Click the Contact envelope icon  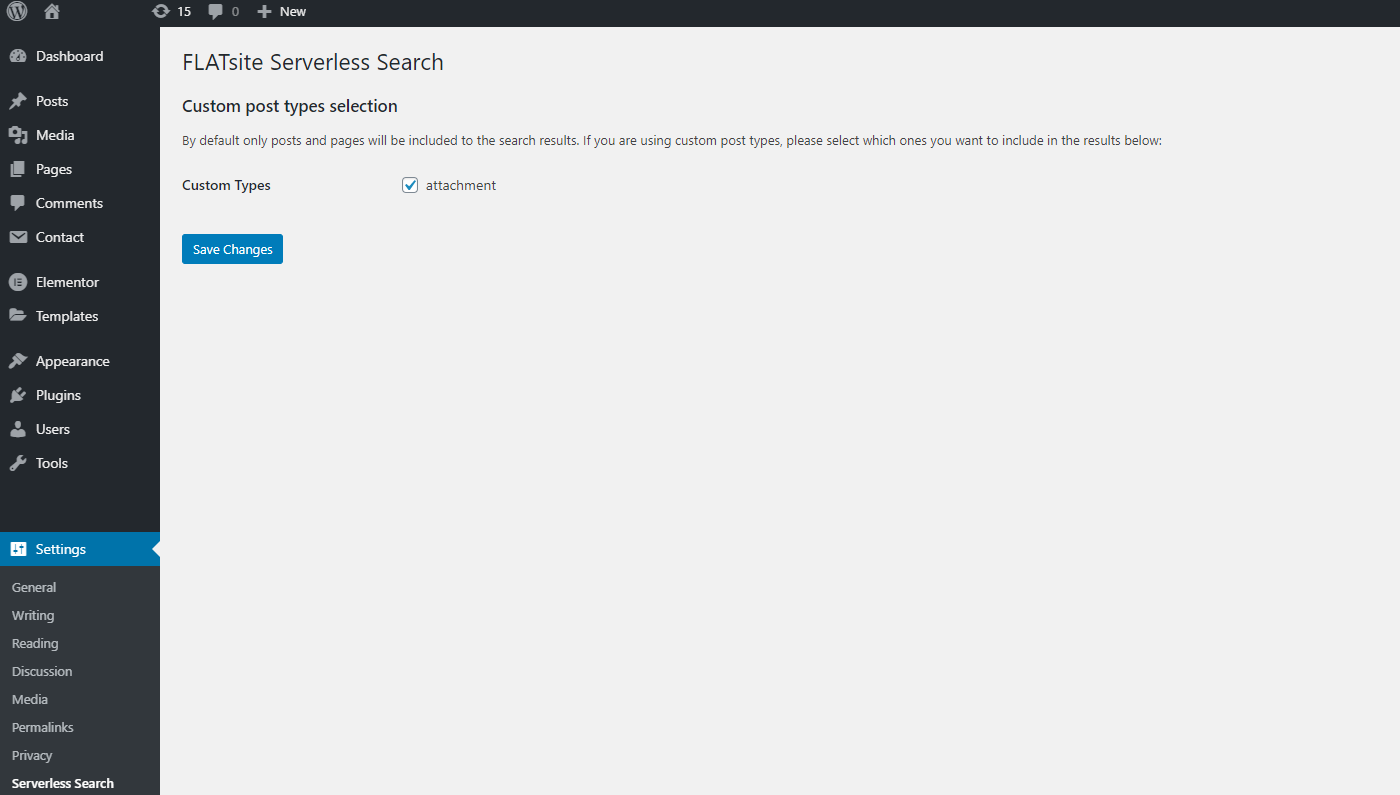click(x=18, y=237)
